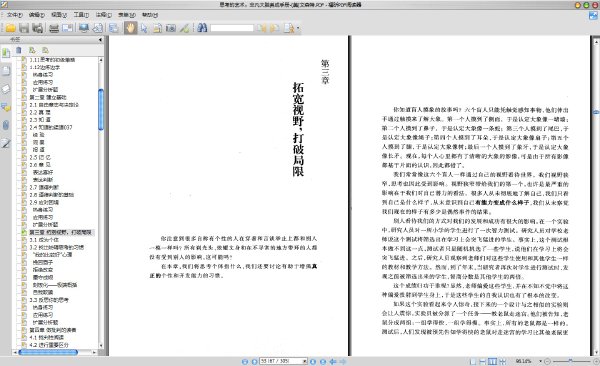Click the binoculars Find icon
Image resolution: width=600 pixels, height=366 pixels.
pos(202,28)
